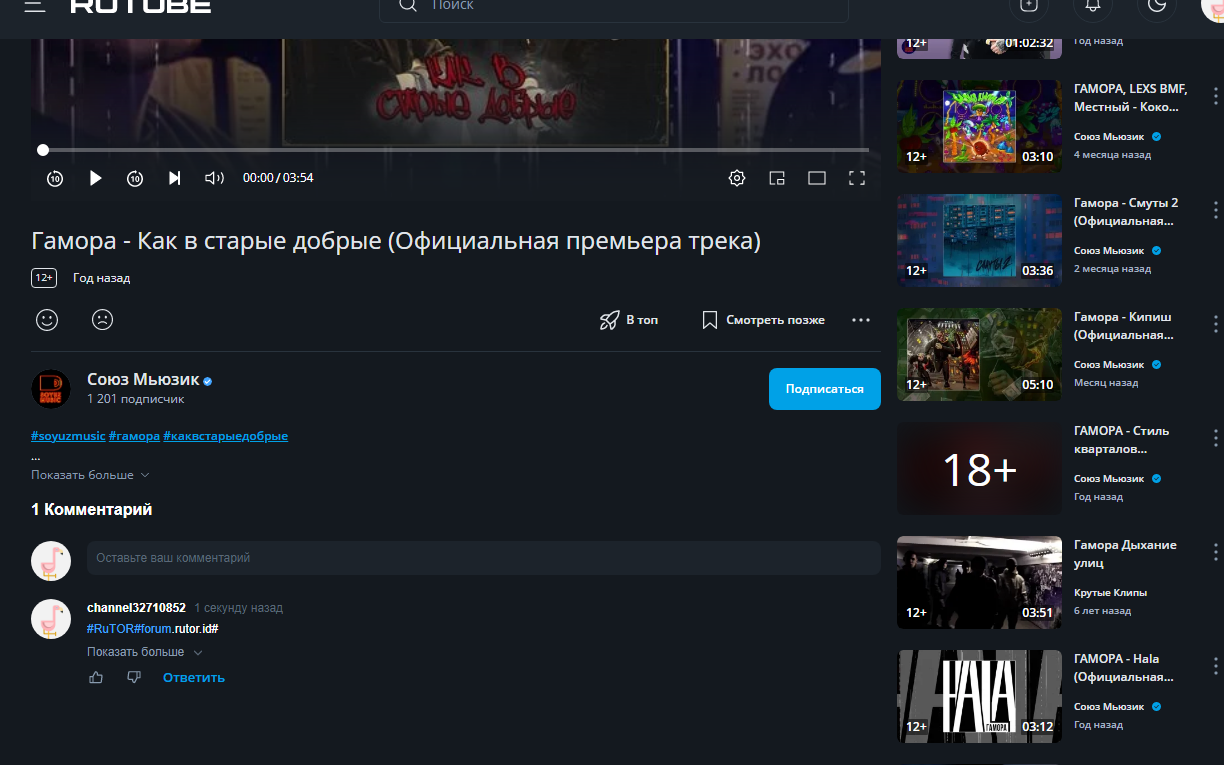The image size is (1224, 765).
Task: Reply to comment with Ответить
Action: tap(194, 678)
